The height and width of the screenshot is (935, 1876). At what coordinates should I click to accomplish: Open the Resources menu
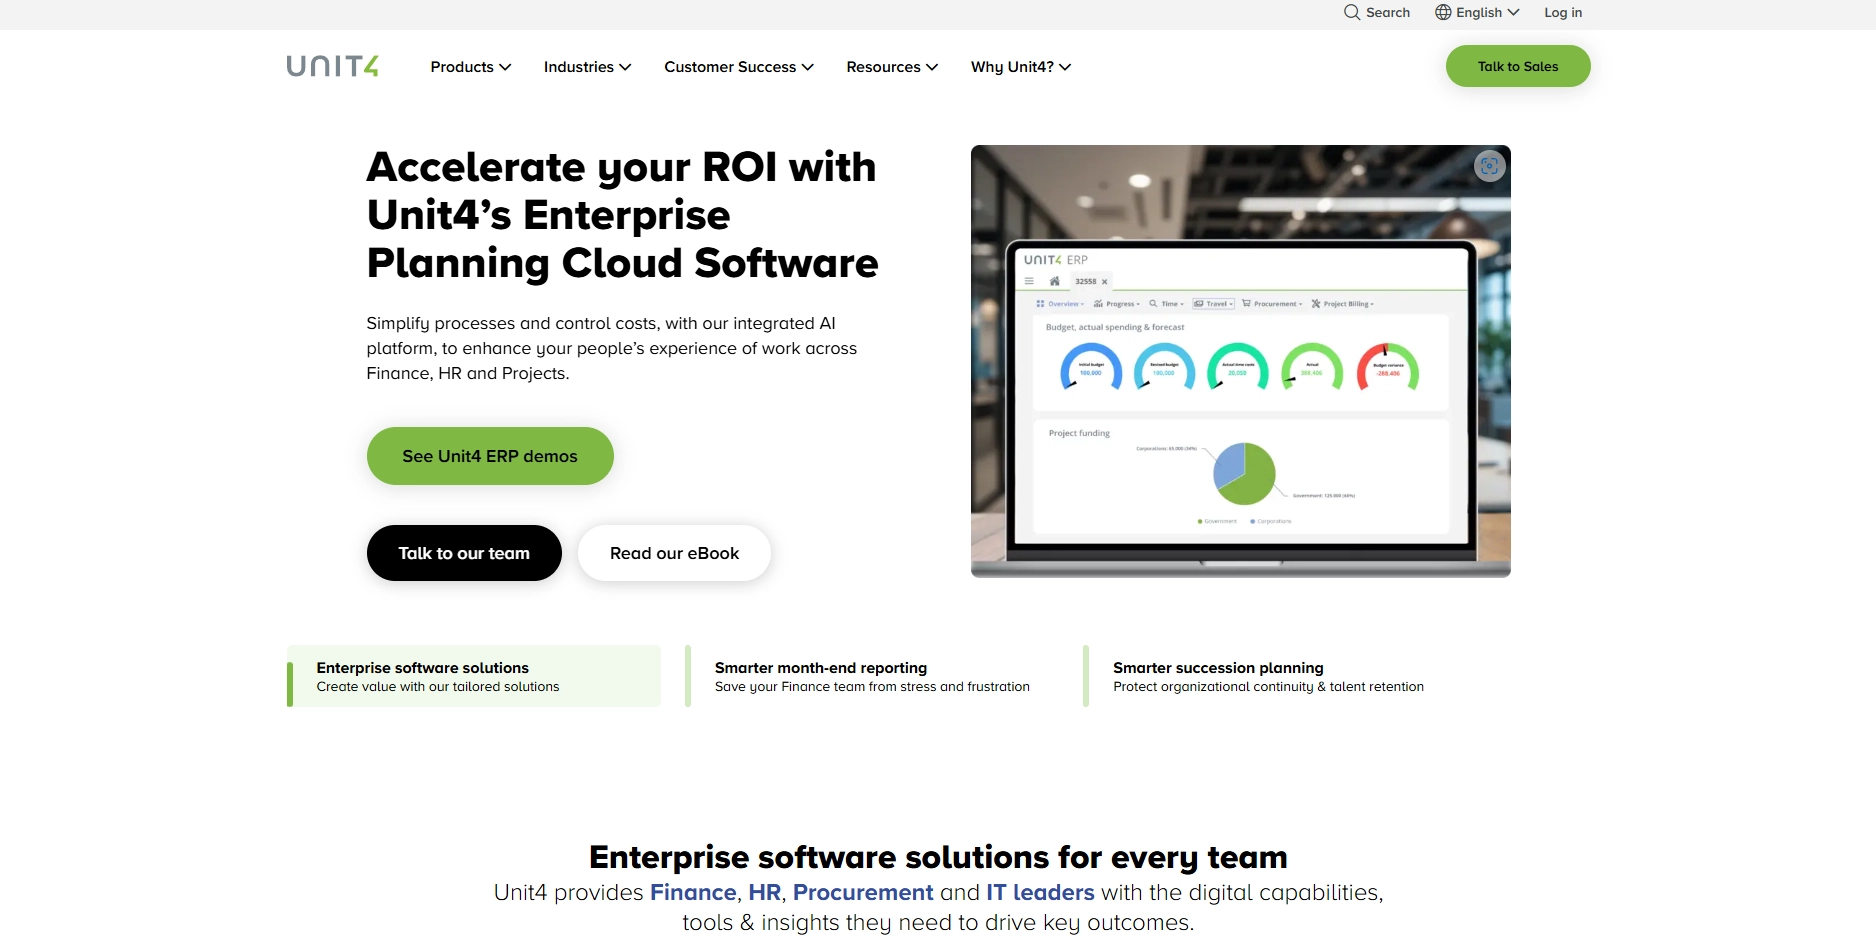coord(892,67)
